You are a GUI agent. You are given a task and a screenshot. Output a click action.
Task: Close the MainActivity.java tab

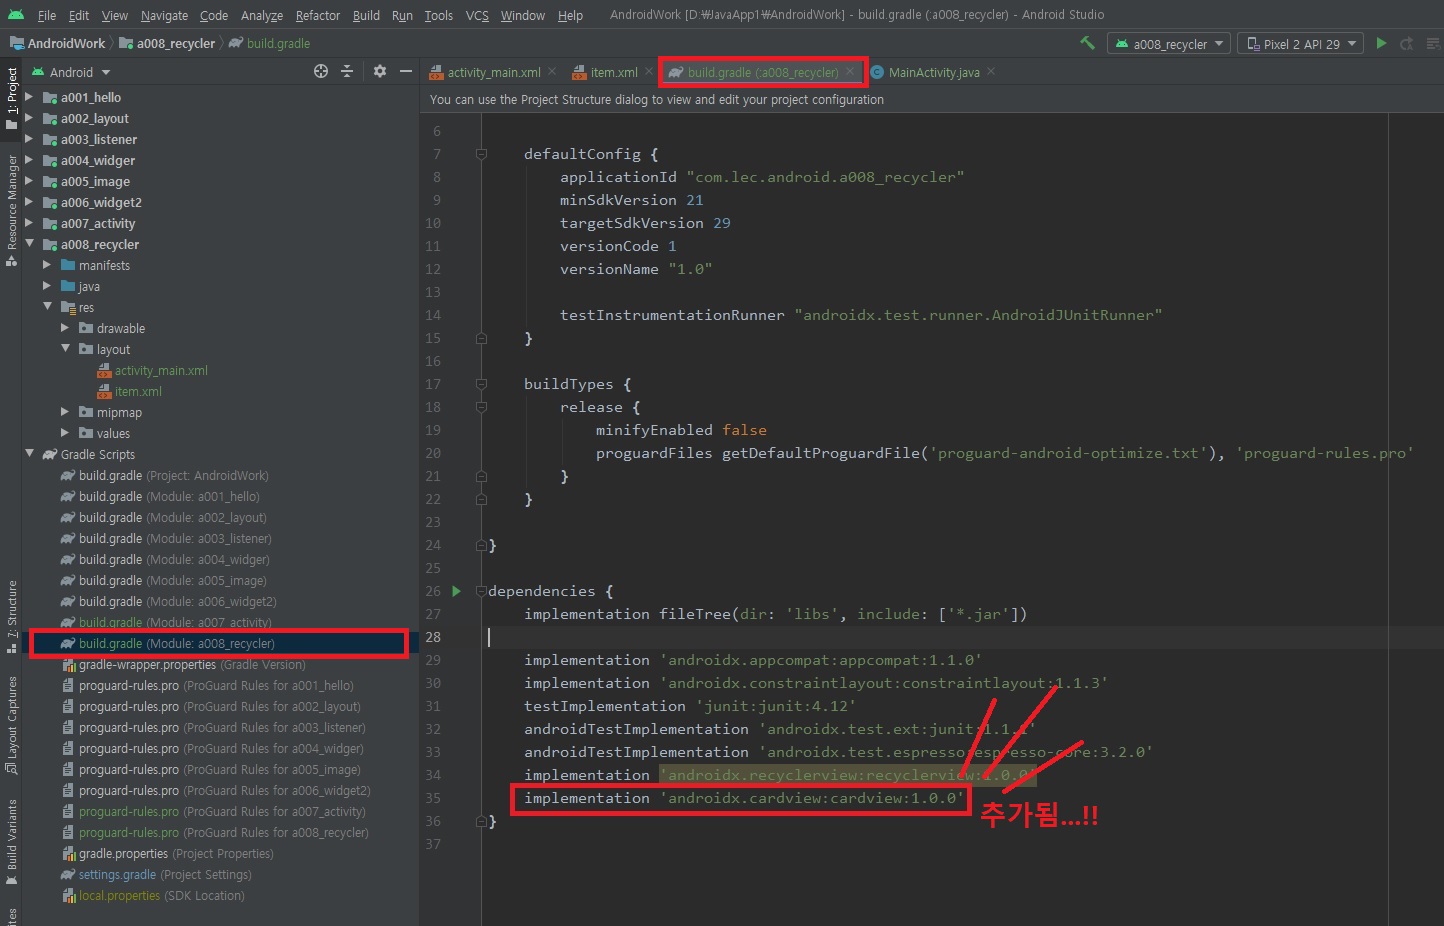tap(991, 72)
